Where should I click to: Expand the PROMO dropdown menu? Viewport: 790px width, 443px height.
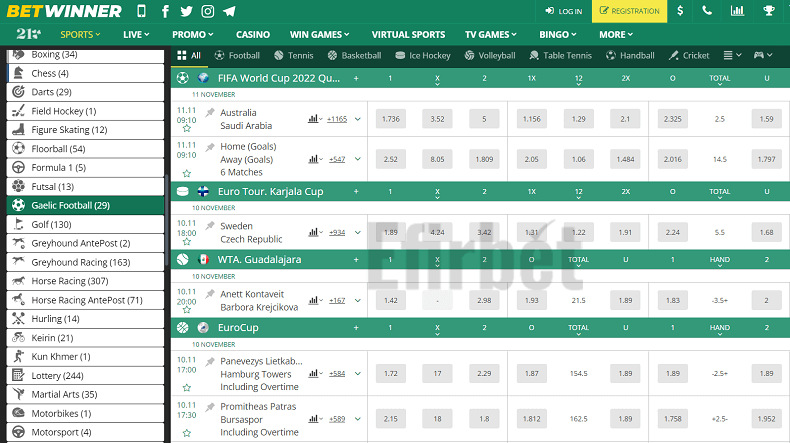[x=192, y=34]
